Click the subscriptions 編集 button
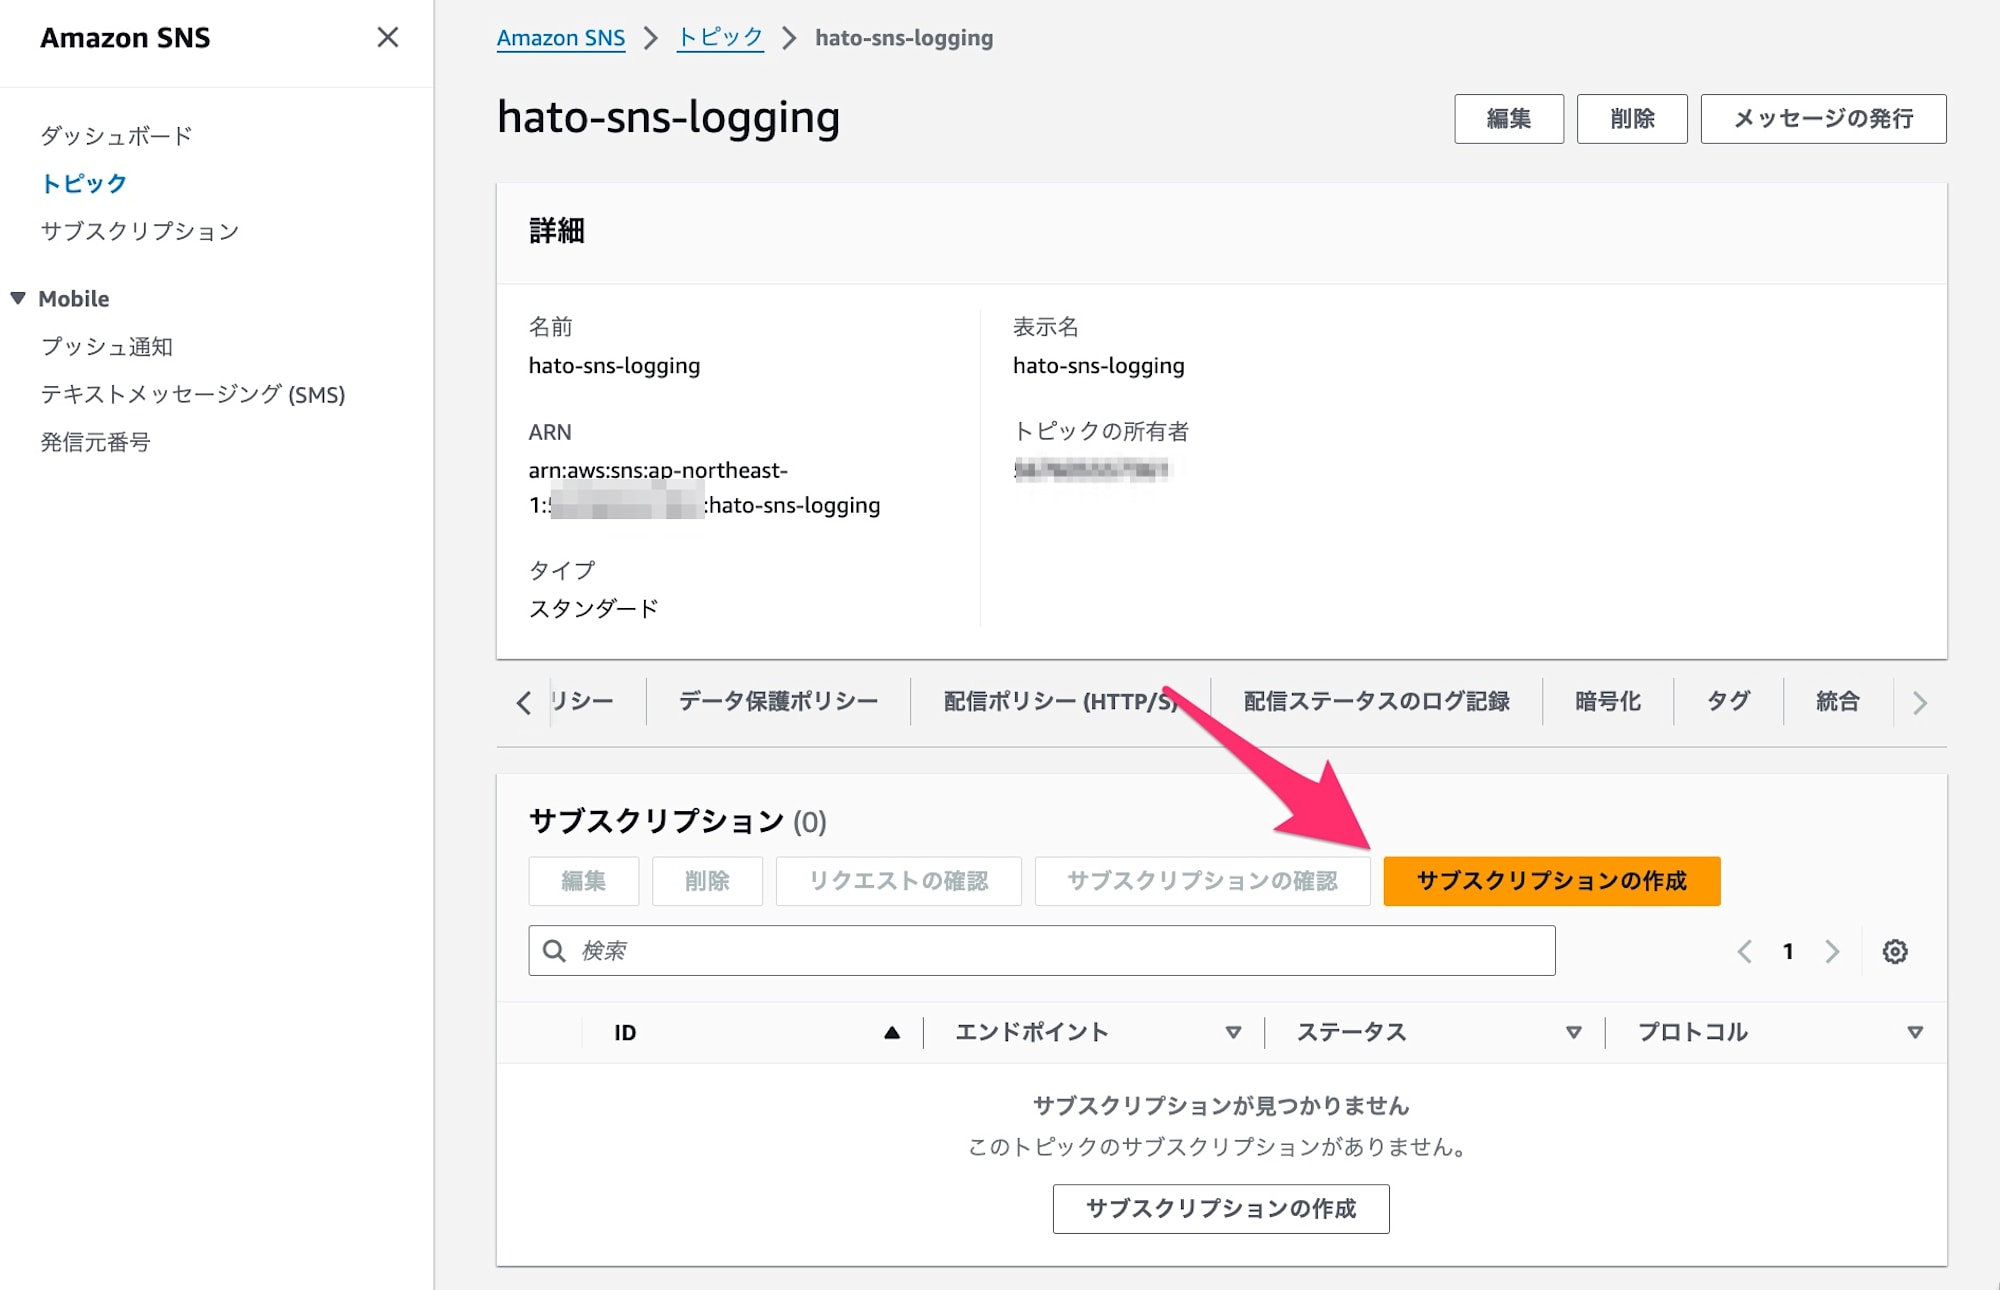Screen dimensions: 2000x1290 (x=583, y=881)
